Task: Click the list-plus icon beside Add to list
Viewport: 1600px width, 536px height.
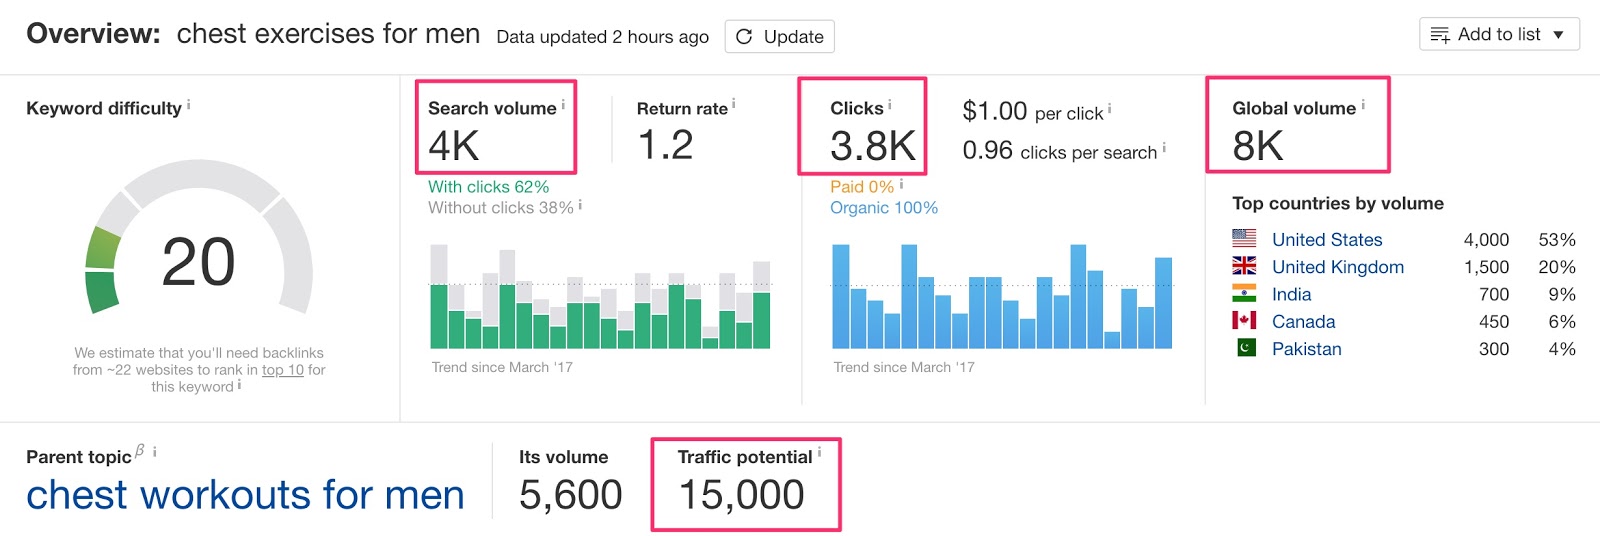Action: tap(1440, 35)
